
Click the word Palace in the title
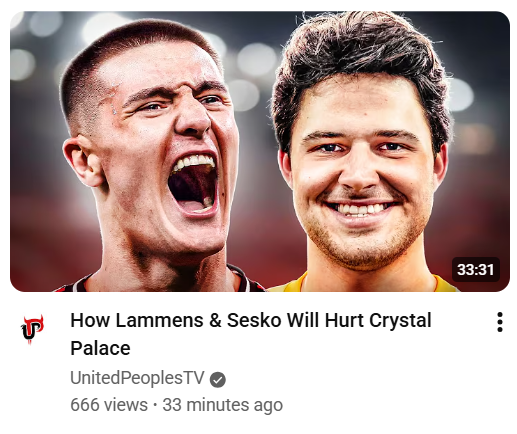point(100,348)
